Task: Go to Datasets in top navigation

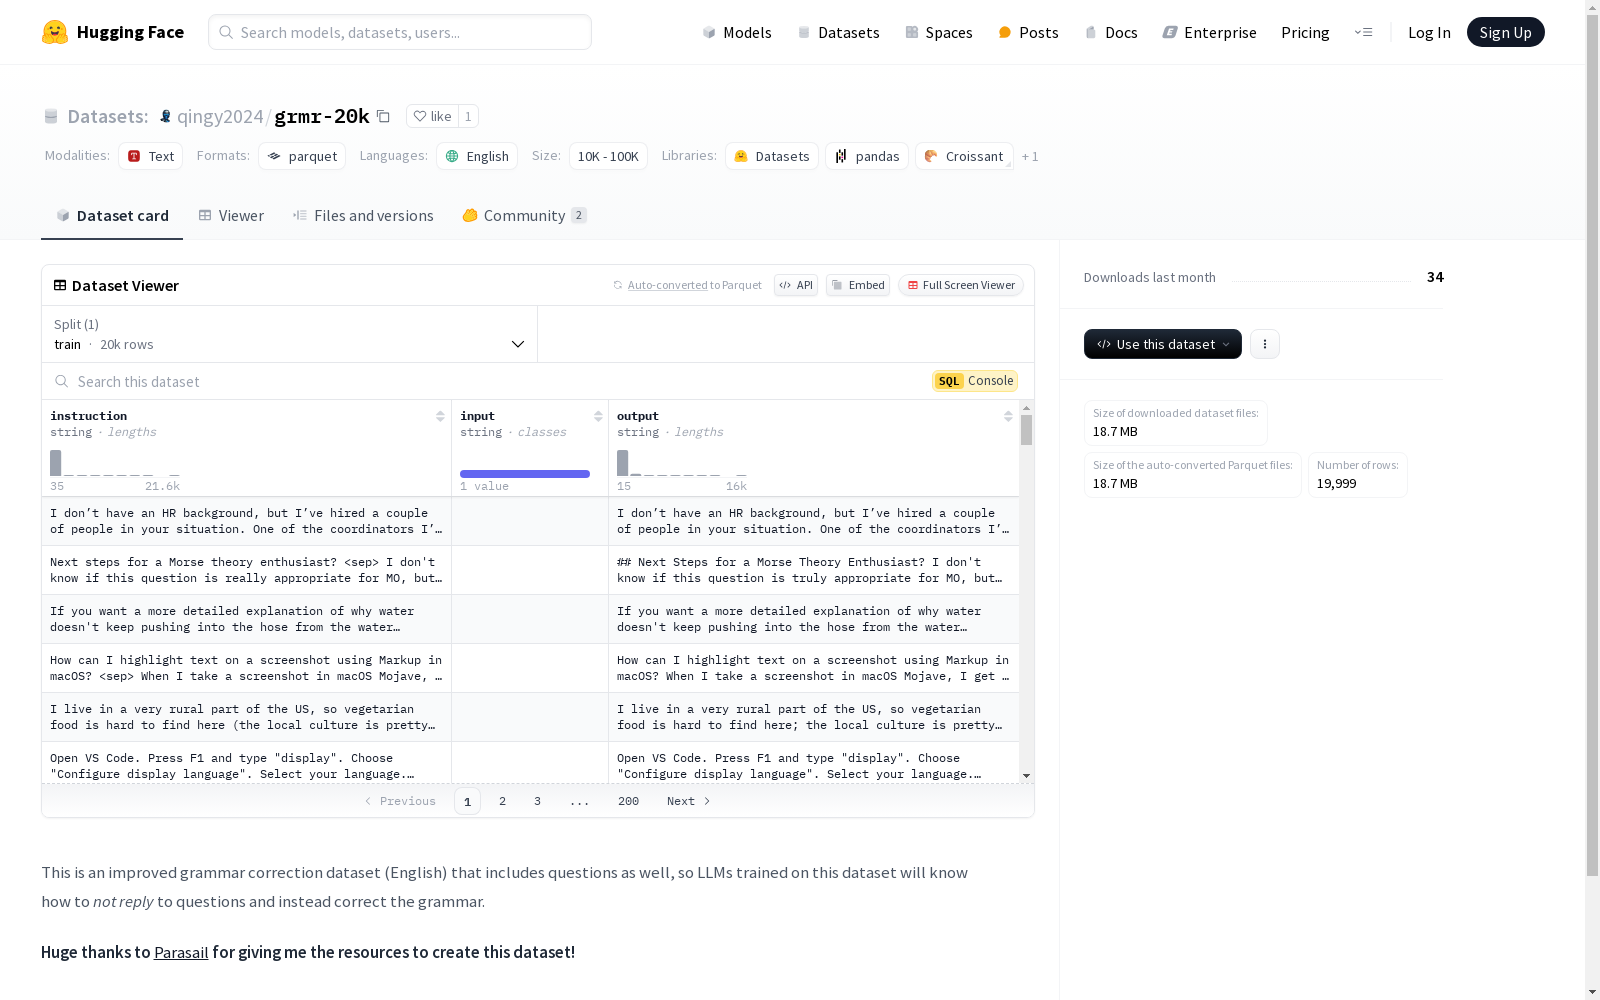Action: pyautogui.click(x=838, y=32)
